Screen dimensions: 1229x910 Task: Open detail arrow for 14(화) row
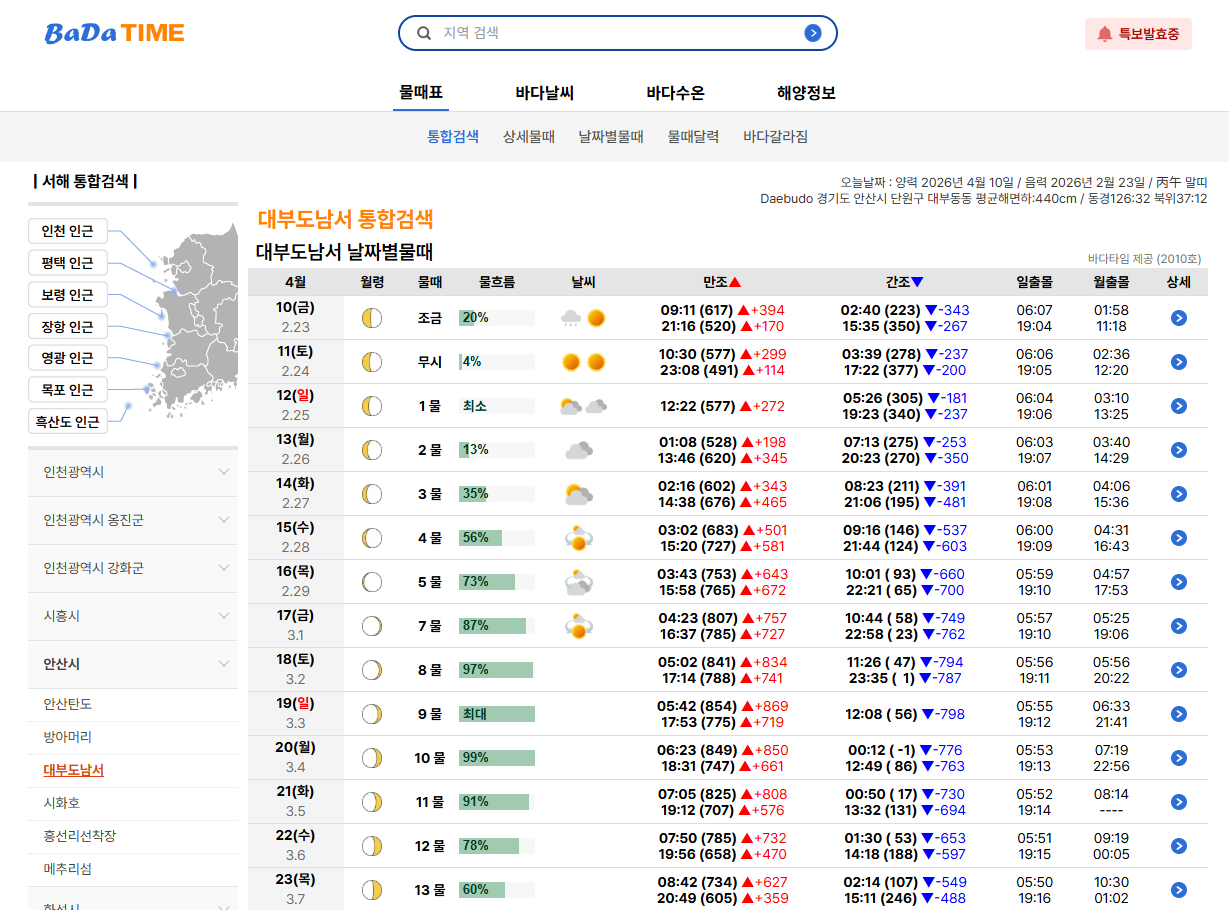pos(1179,494)
